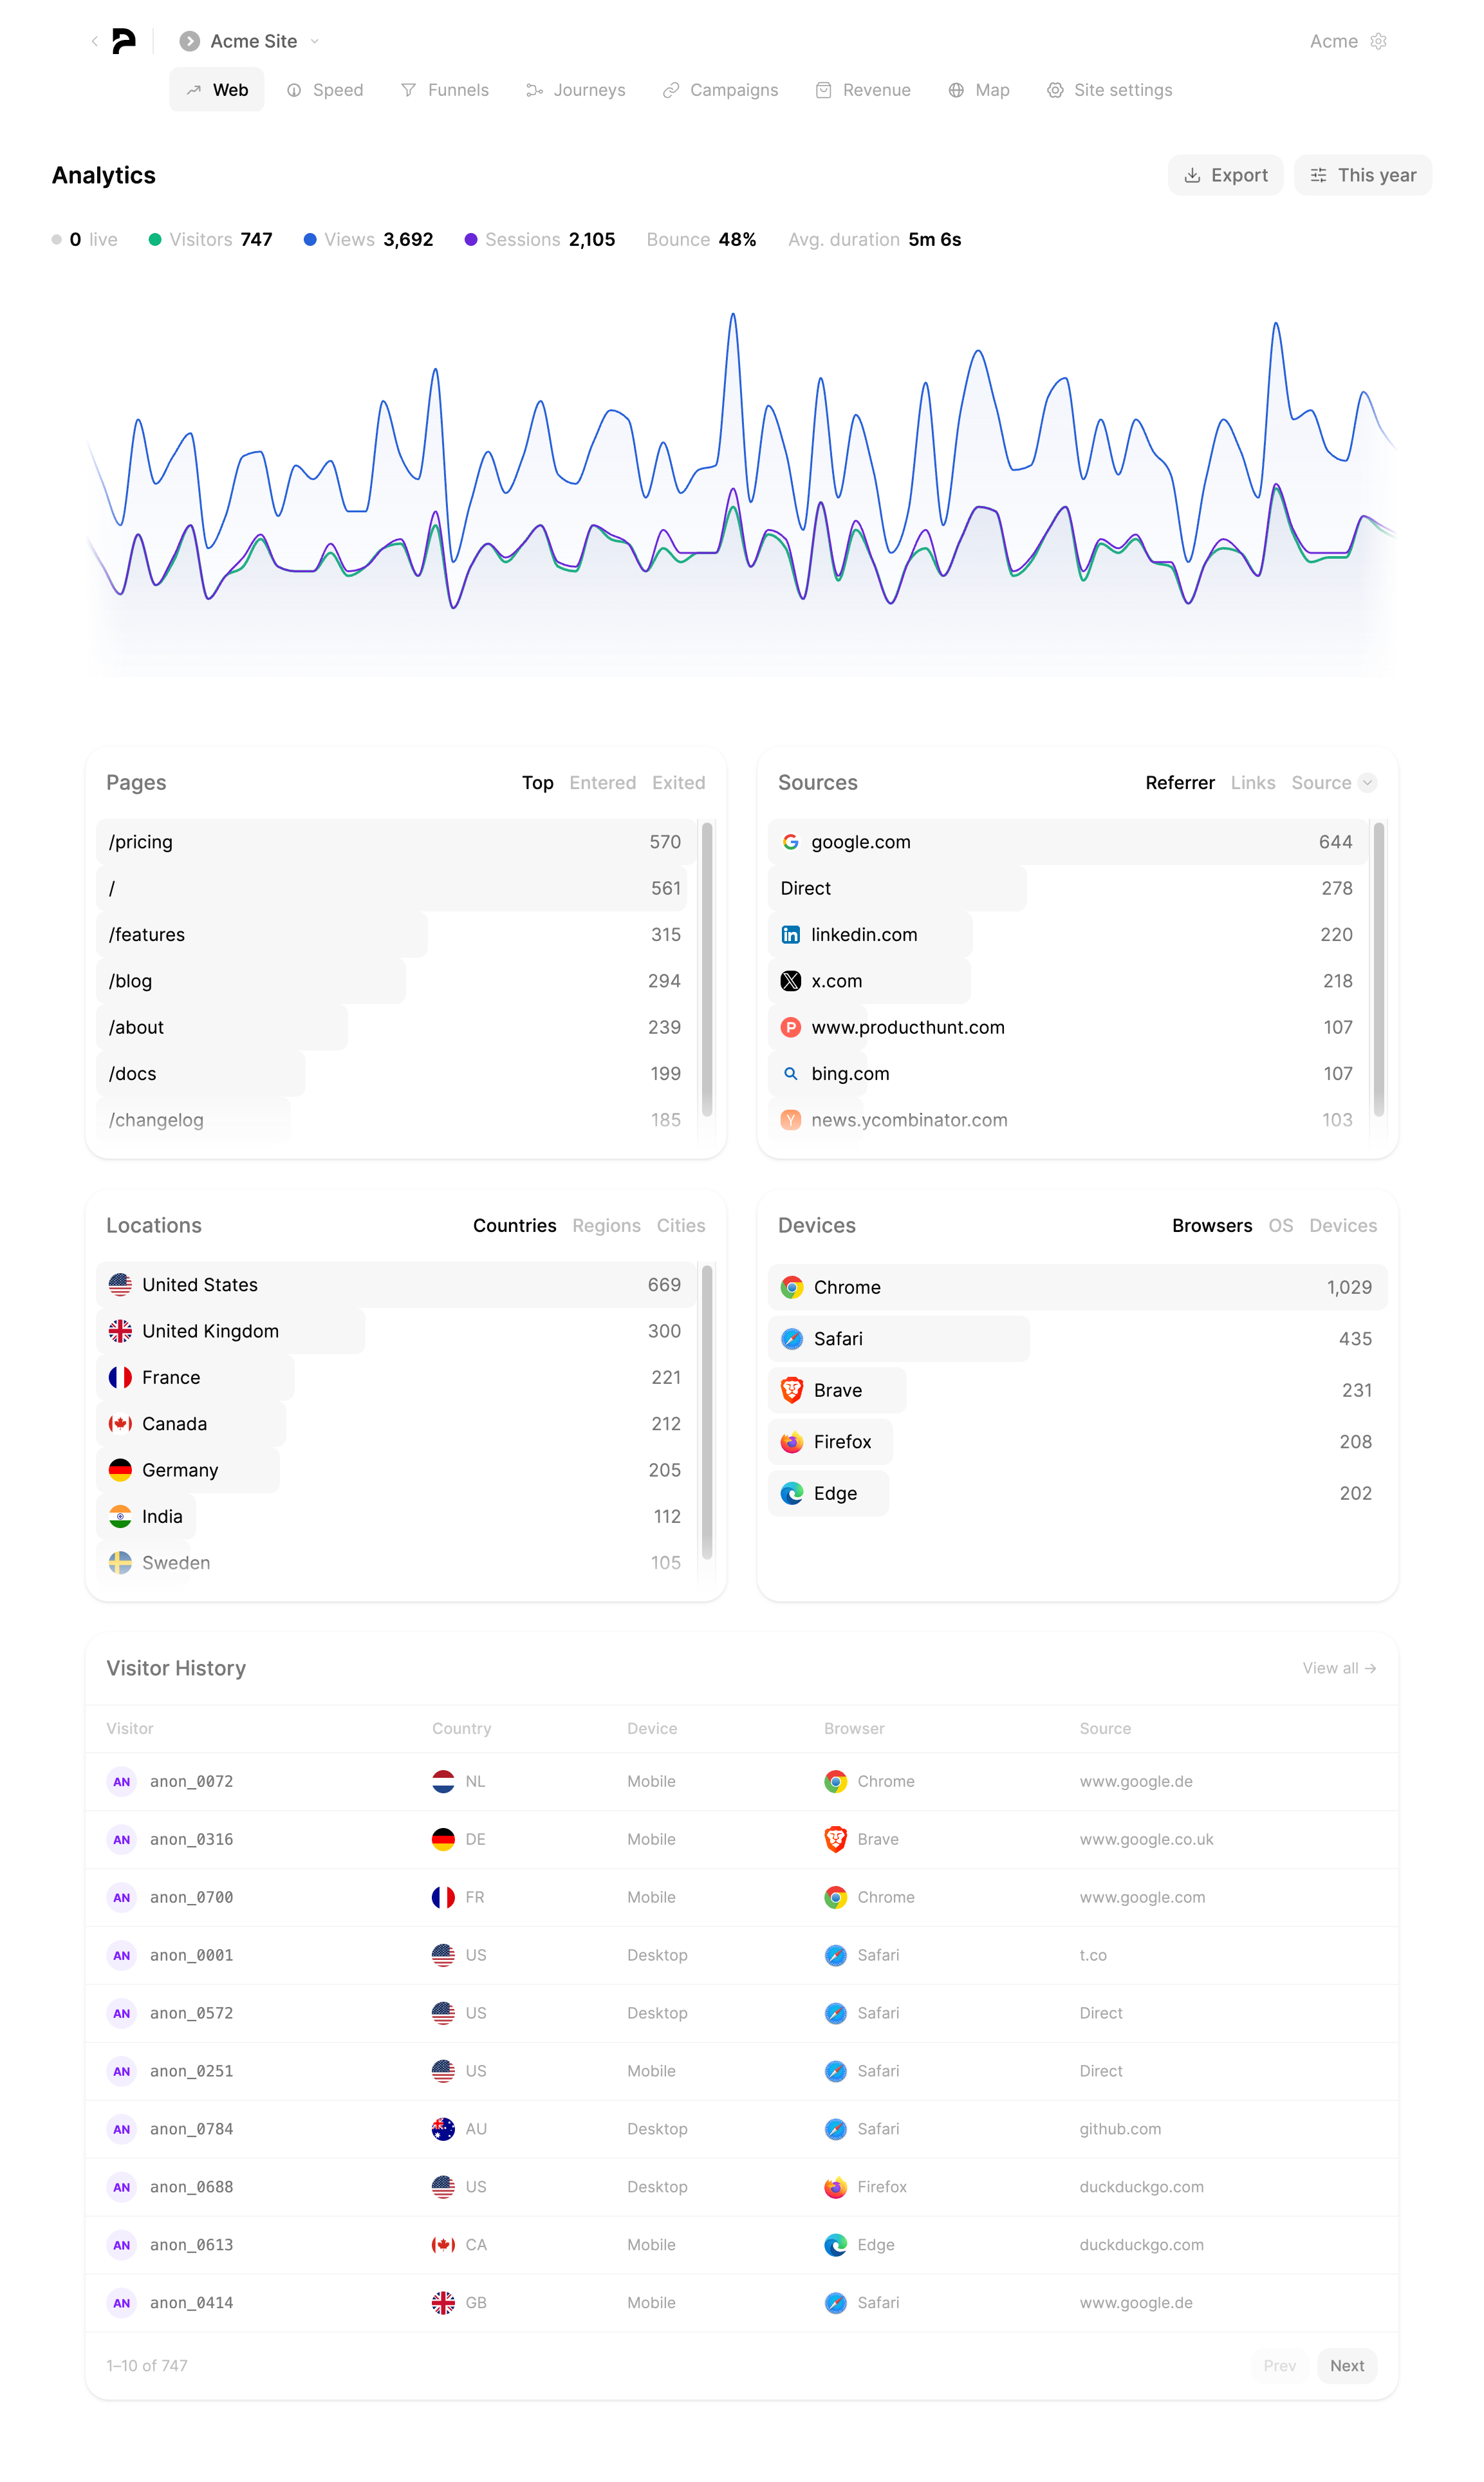This screenshot has width=1484, height=2482.
Task: Click the black P logo icon
Action: pyautogui.click(x=124, y=41)
